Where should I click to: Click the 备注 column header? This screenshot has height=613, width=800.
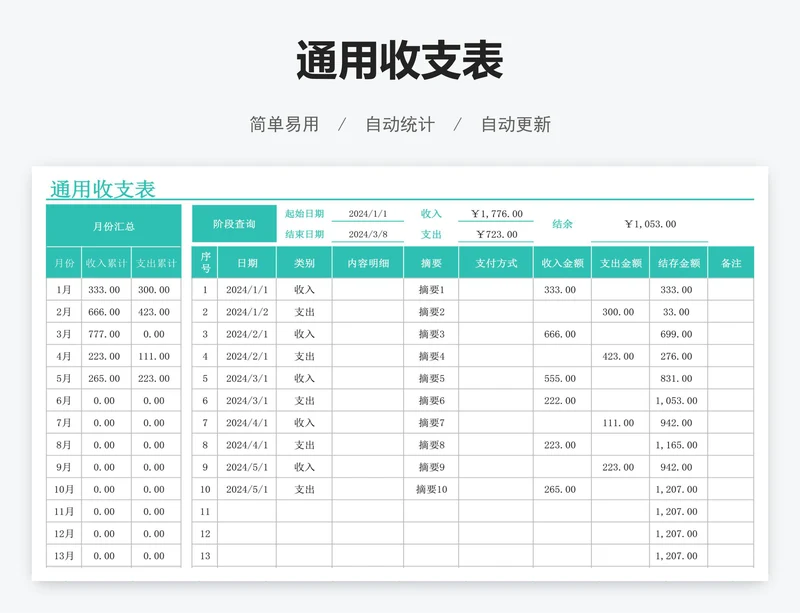click(x=731, y=263)
